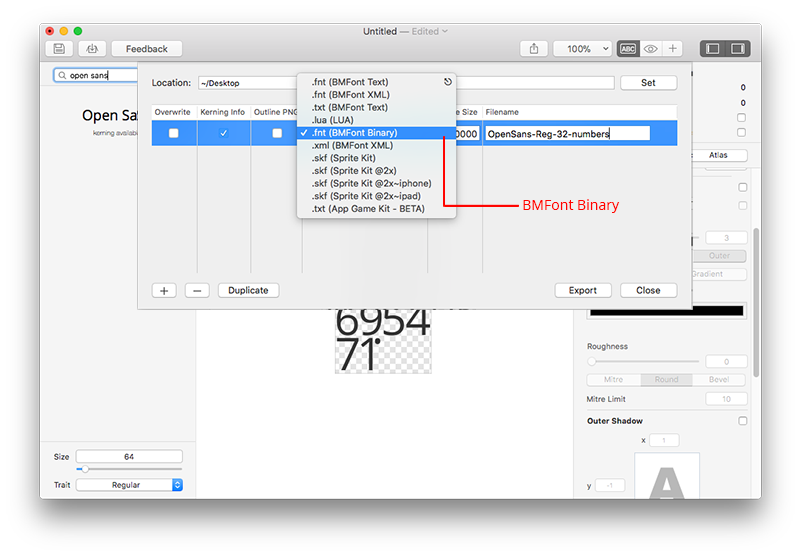Choose .skf (Sprite Kit @2x~ipad) format
Viewport: 800px width, 555px height.
point(365,196)
